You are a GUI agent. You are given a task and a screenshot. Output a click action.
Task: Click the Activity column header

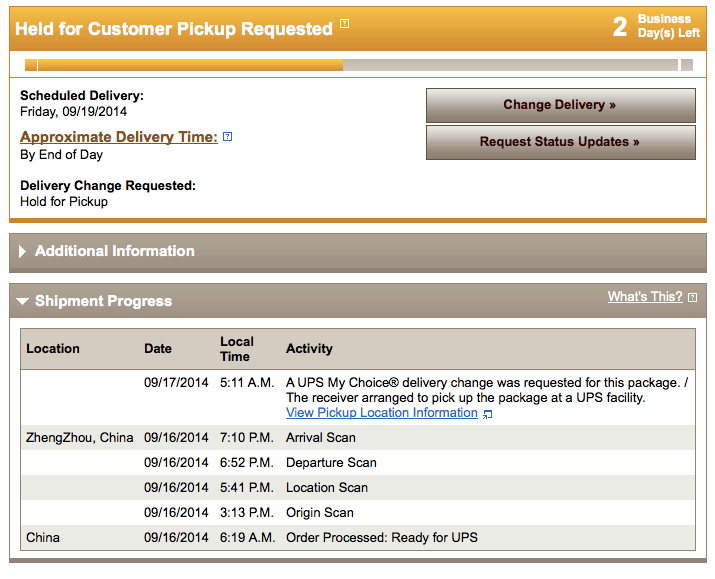(309, 349)
